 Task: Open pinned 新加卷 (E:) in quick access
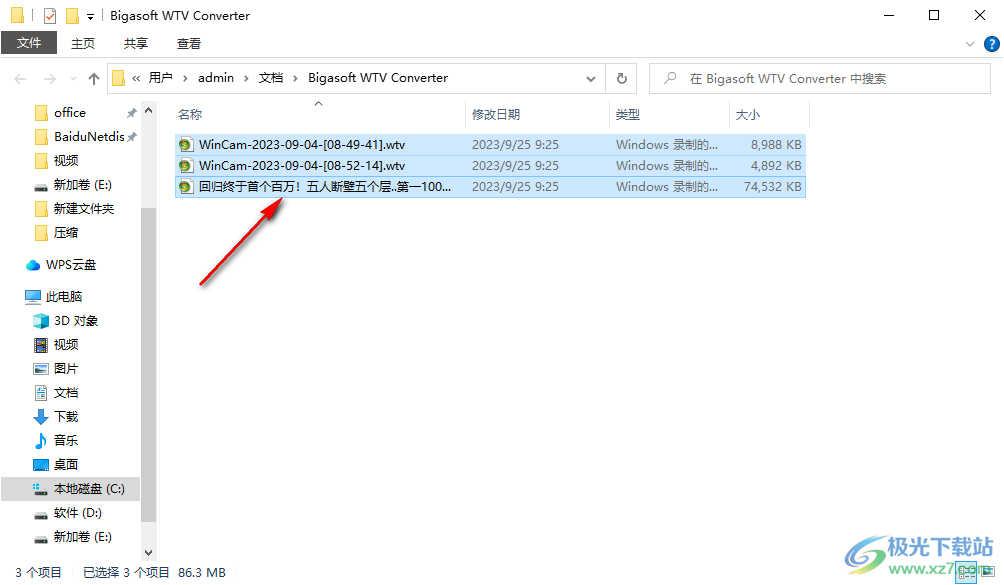pyautogui.click(x=82, y=185)
